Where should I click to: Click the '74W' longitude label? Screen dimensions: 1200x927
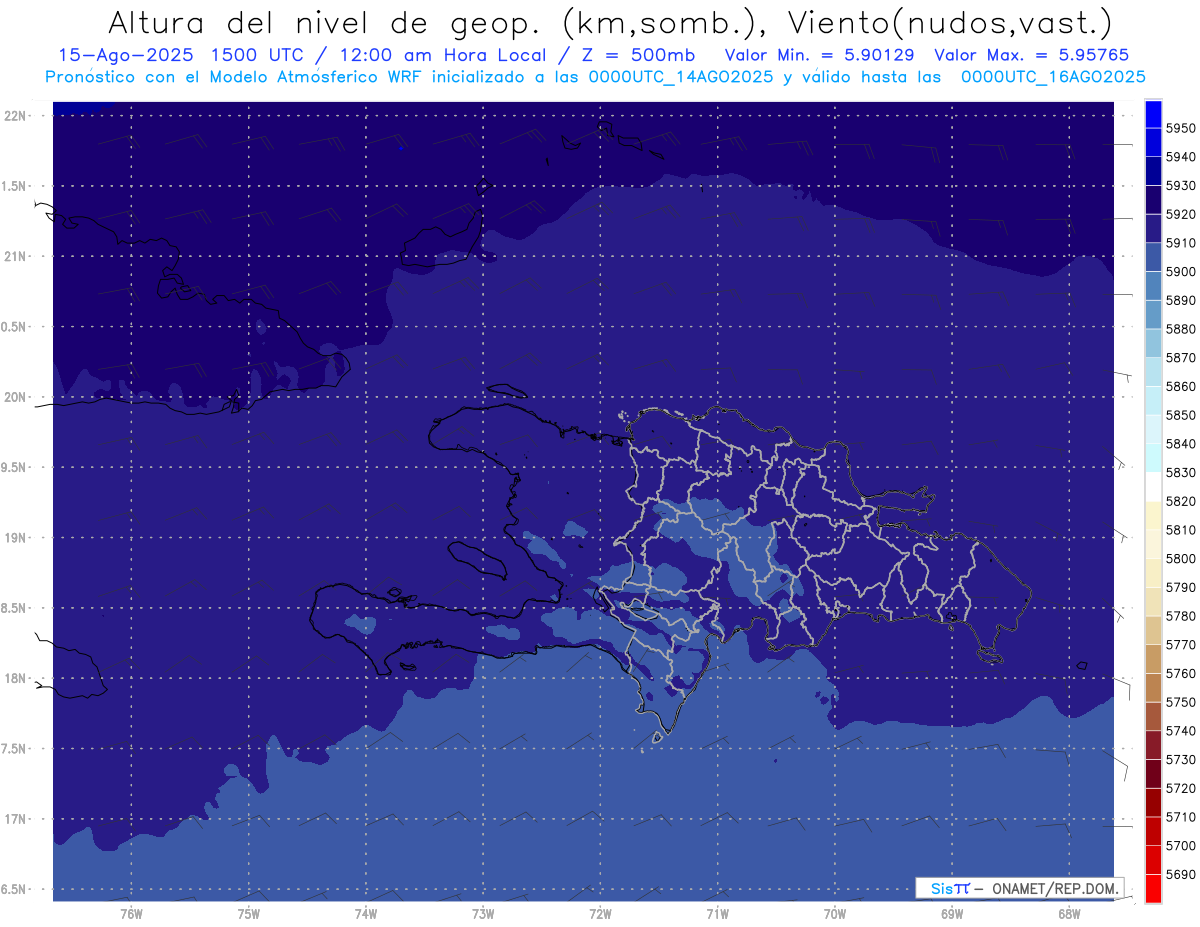pyautogui.click(x=365, y=913)
